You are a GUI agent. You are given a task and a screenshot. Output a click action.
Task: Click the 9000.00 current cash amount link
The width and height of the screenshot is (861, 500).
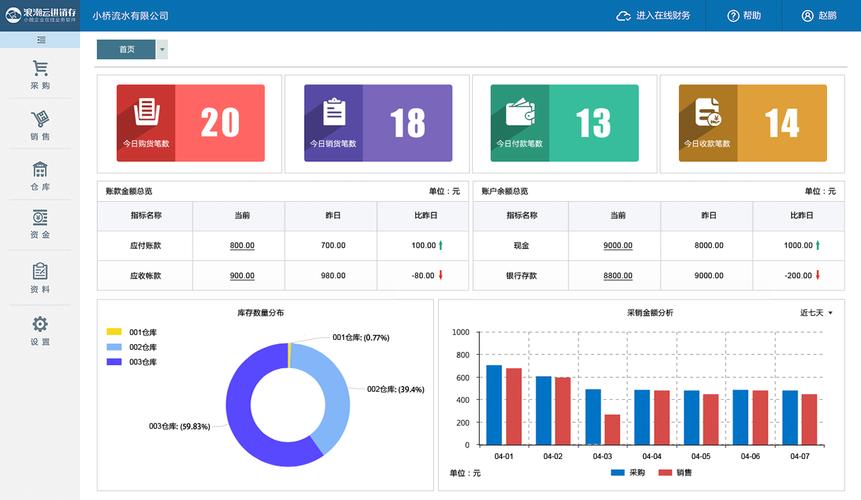pos(618,245)
